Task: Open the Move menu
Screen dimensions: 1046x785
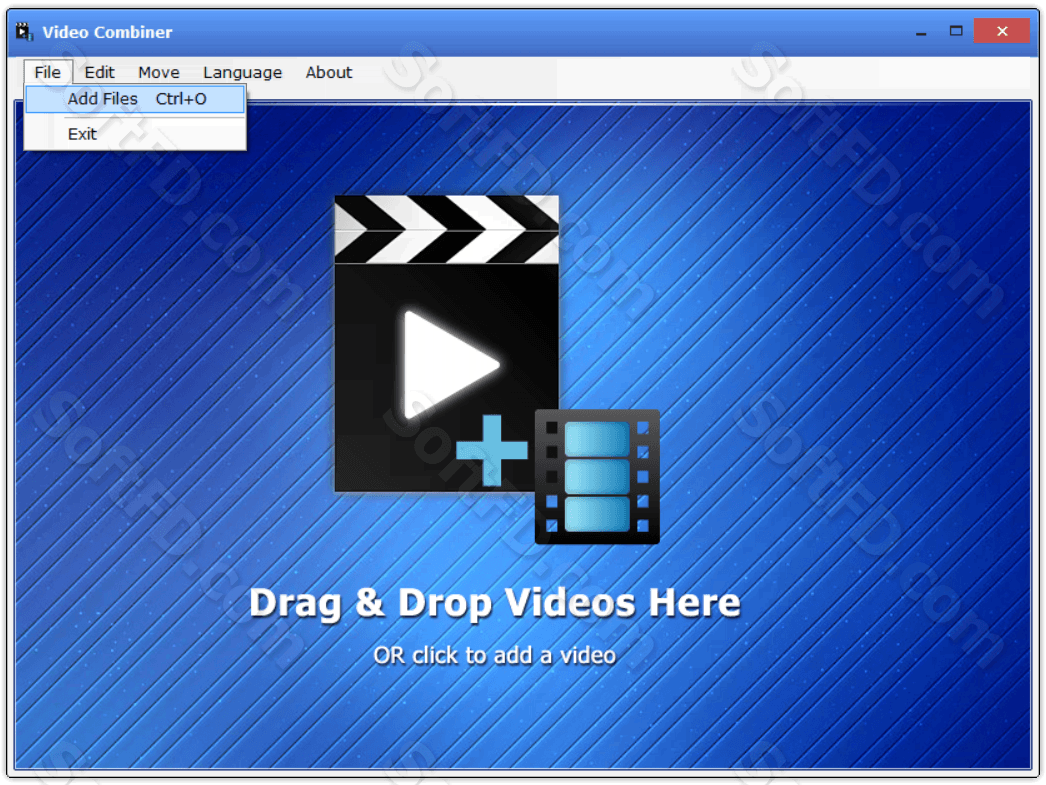Action: 159,72
